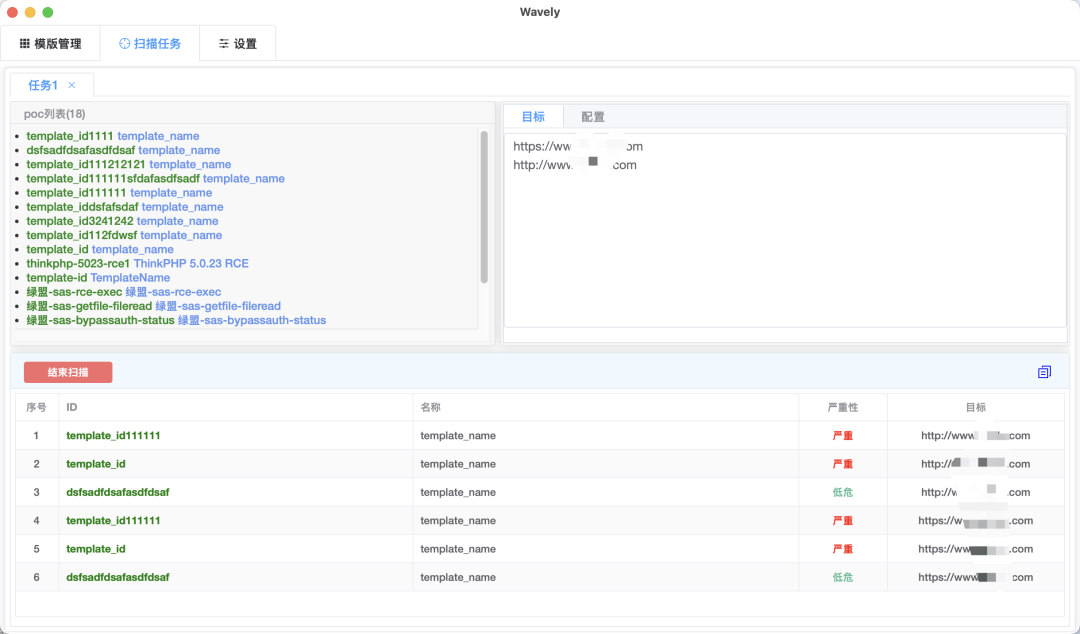This screenshot has width=1080, height=634.
Task: Click template_id in result row 2
Action: (x=96, y=464)
